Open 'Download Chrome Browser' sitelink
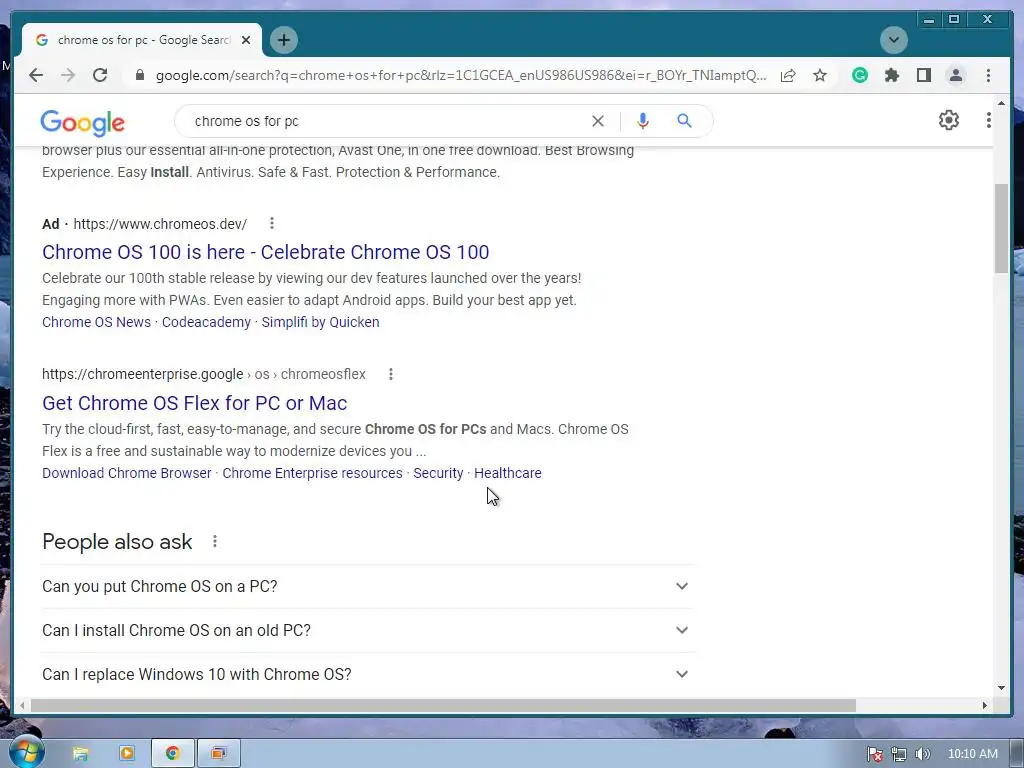This screenshot has height=768, width=1024. [127, 473]
